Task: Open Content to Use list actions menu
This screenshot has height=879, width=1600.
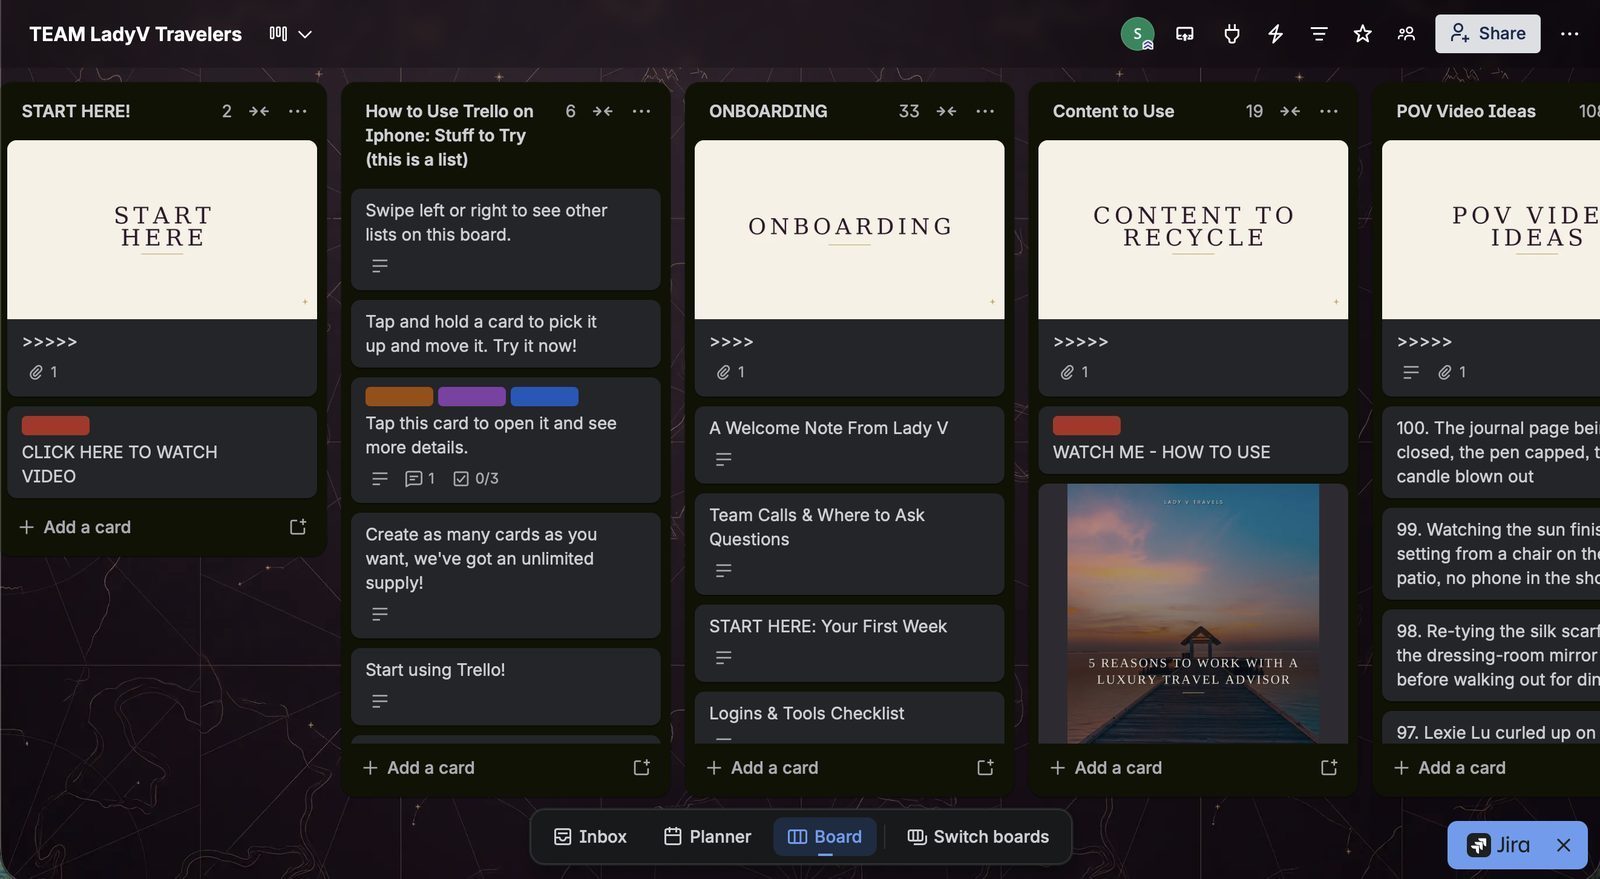Action: (1329, 111)
